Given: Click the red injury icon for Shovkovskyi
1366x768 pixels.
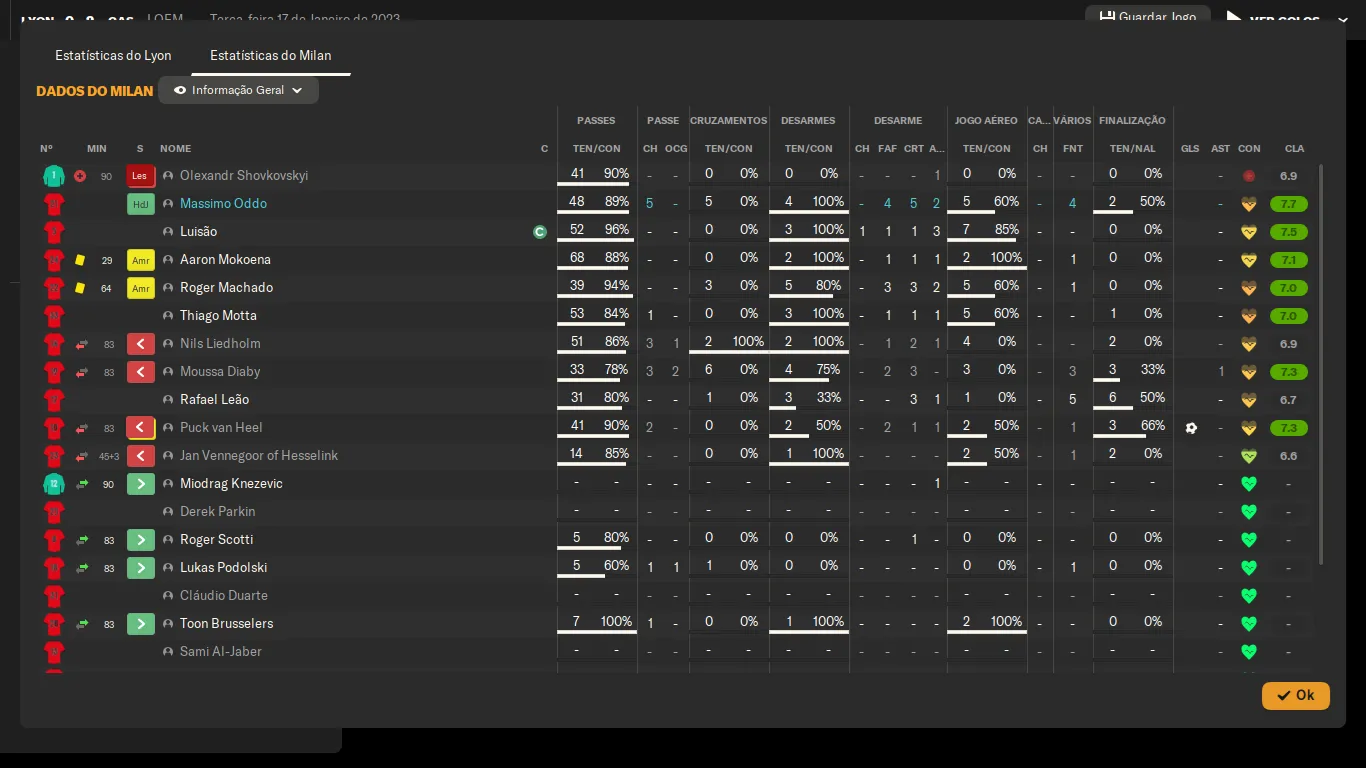Looking at the screenshot, I should click(80, 176).
